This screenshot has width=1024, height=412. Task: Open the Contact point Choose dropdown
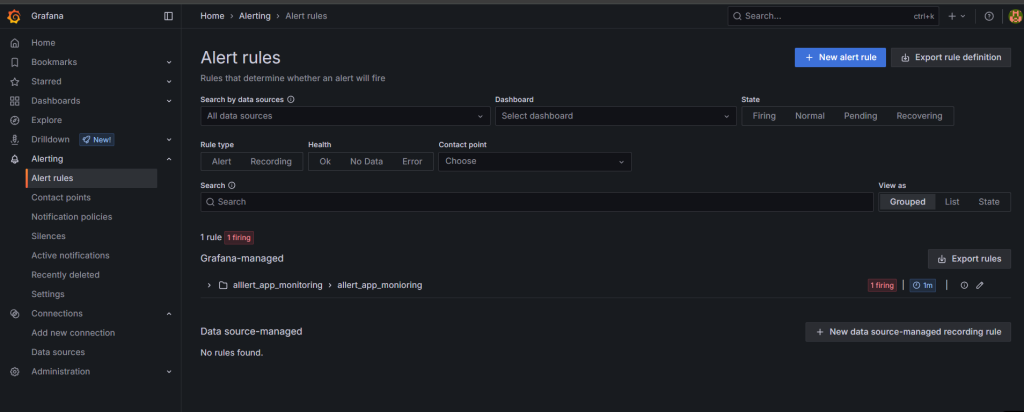(535, 161)
